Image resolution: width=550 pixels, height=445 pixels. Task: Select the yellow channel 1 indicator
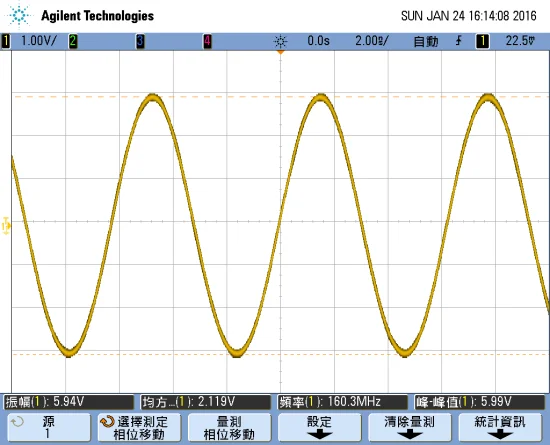(6, 41)
